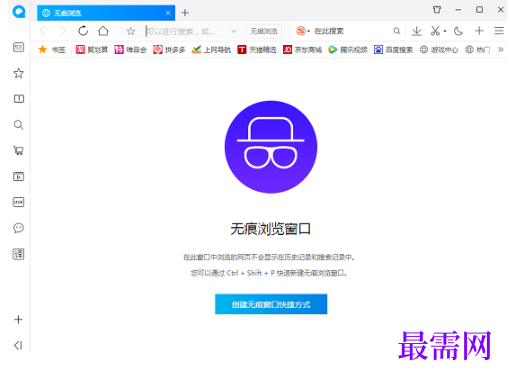This screenshot has width=510, height=377.
Task: Open the search engine selector dropdown
Action: [303, 31]
